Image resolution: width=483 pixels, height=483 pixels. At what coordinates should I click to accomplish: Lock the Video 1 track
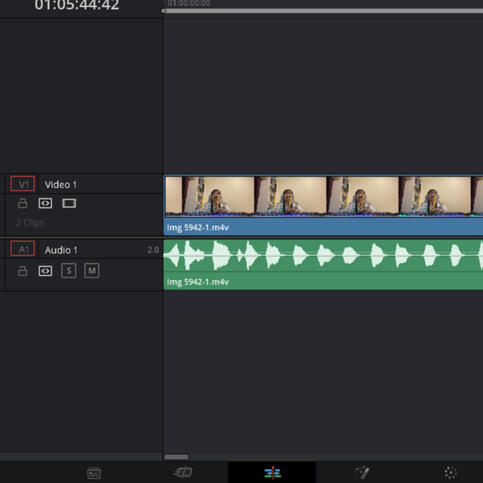coord(23,203)
